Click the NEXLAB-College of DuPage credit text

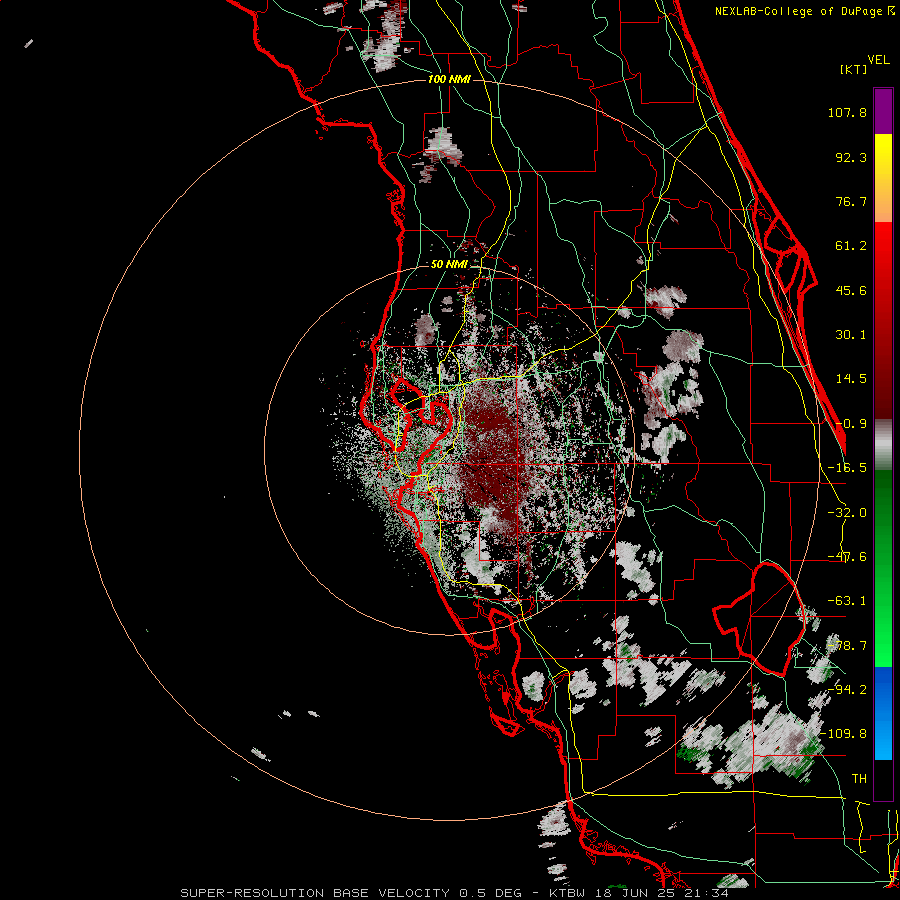799,11
